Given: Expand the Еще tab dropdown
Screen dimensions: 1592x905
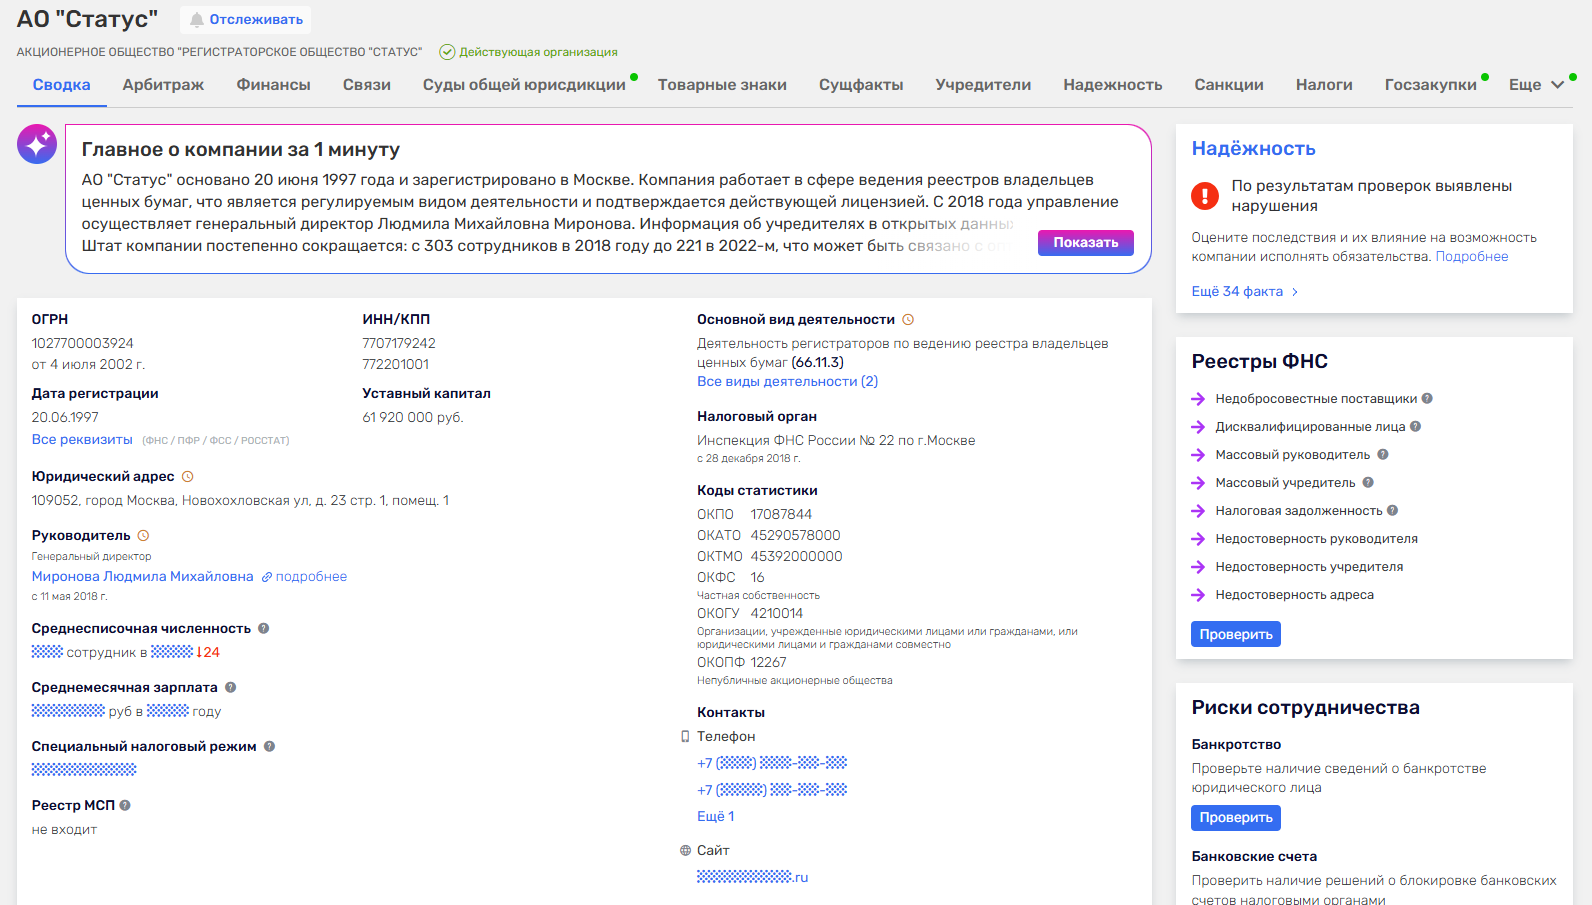Looking at the screenshot, I should (1536, 85).
